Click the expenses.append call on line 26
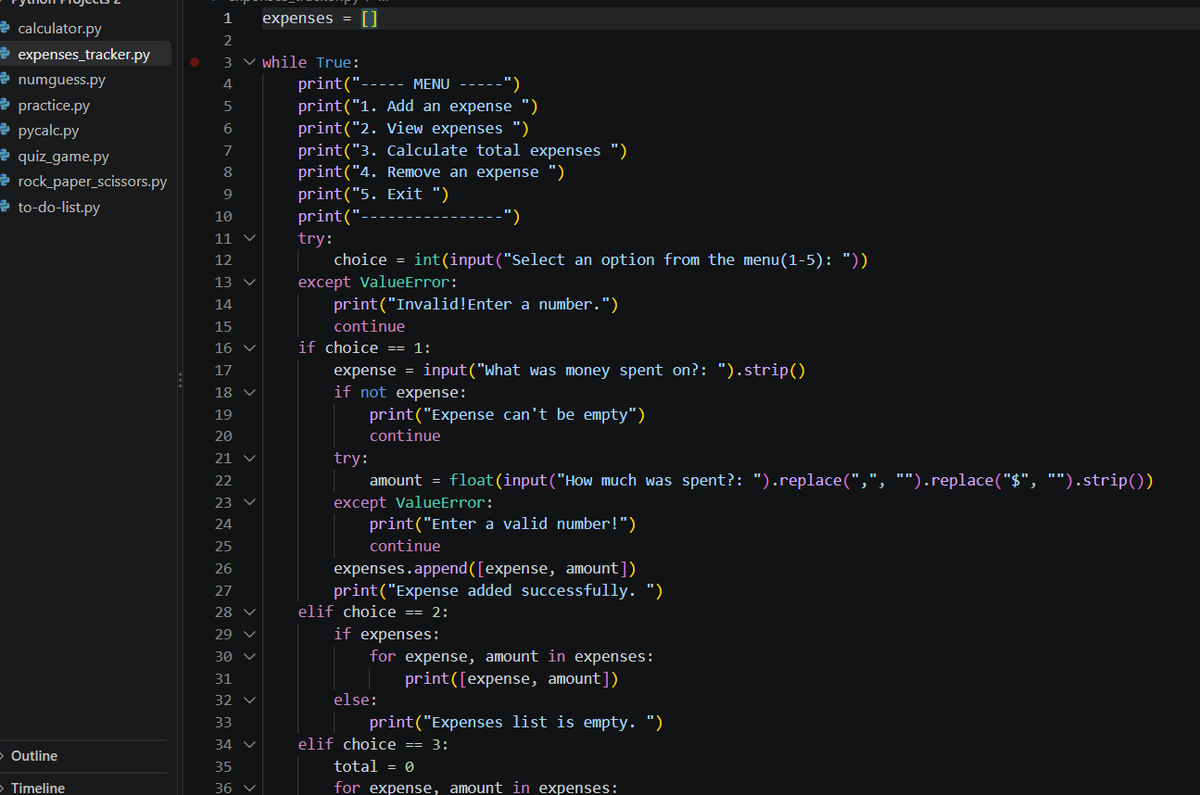 tap(485, 568)
